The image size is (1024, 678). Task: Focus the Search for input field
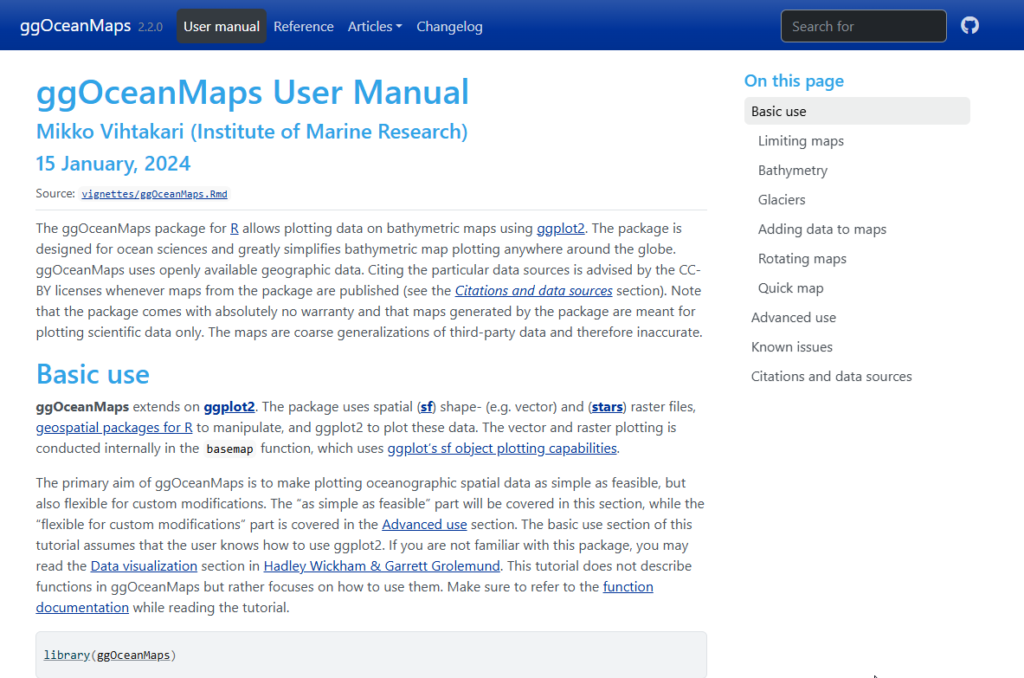click(862, 27)
